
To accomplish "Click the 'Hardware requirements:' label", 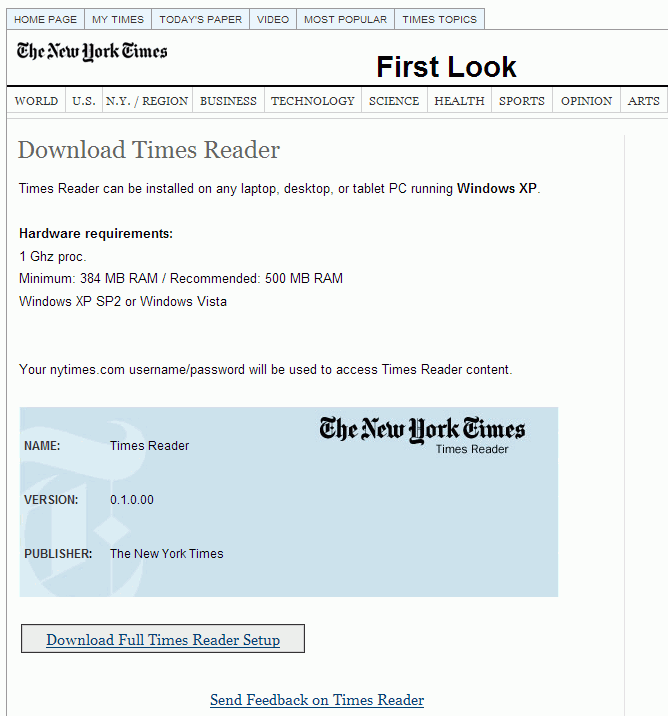I will (x=96, y=233).
